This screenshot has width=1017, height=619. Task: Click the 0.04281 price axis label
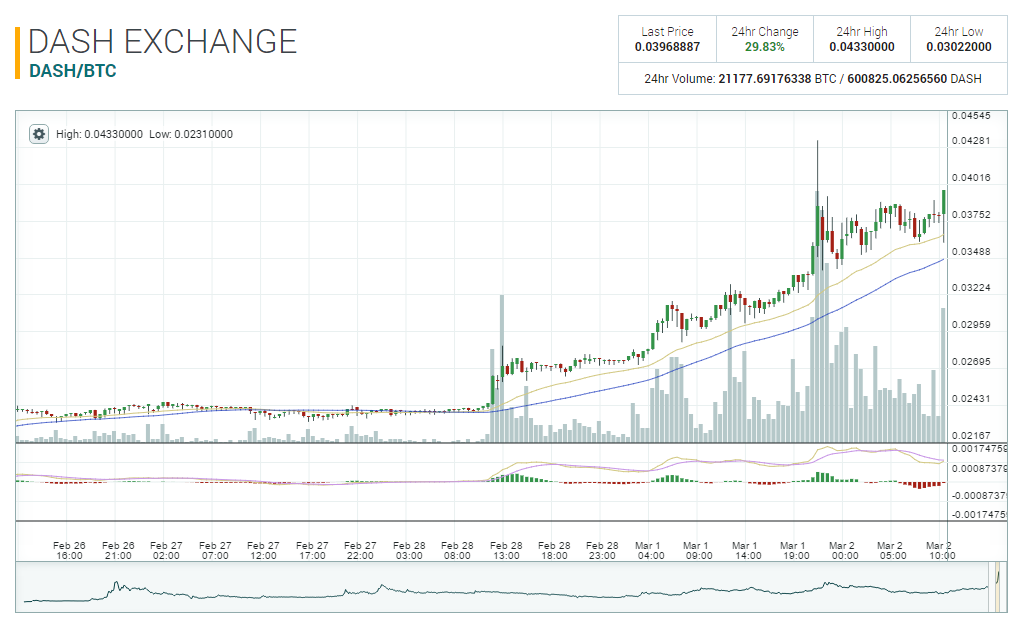coord(970,141)
